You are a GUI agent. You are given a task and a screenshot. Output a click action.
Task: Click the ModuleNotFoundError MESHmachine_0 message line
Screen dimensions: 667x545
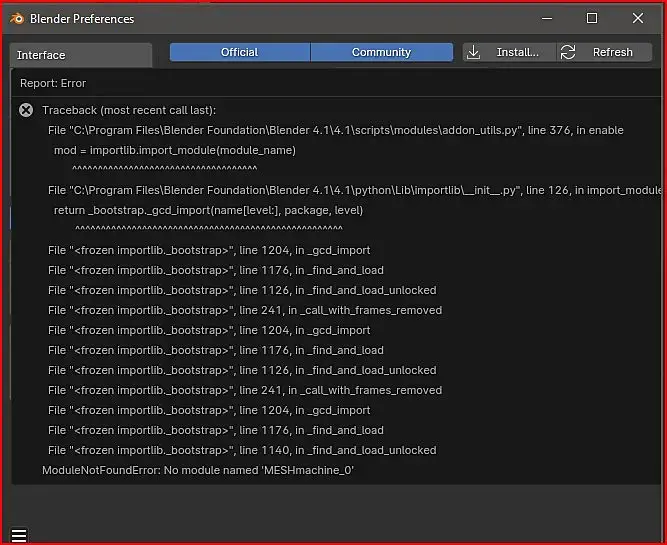coord(198,470)
